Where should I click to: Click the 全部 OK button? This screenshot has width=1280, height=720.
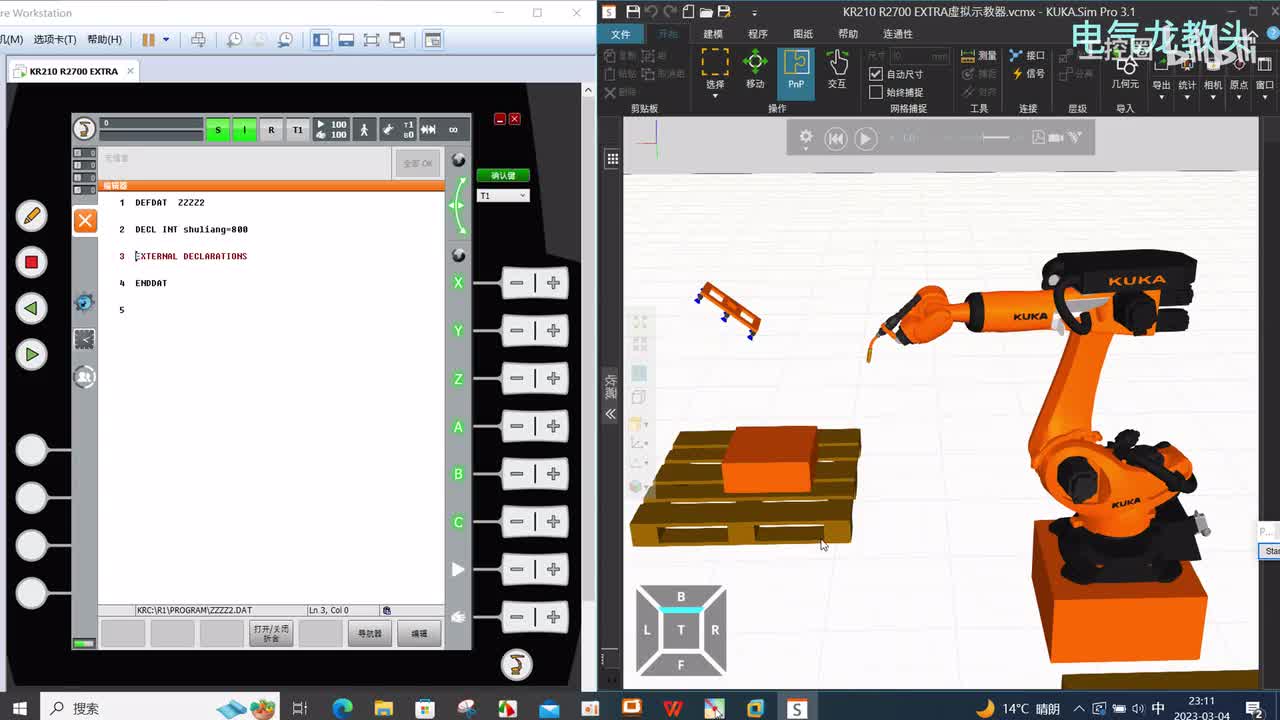click(417, 163)
